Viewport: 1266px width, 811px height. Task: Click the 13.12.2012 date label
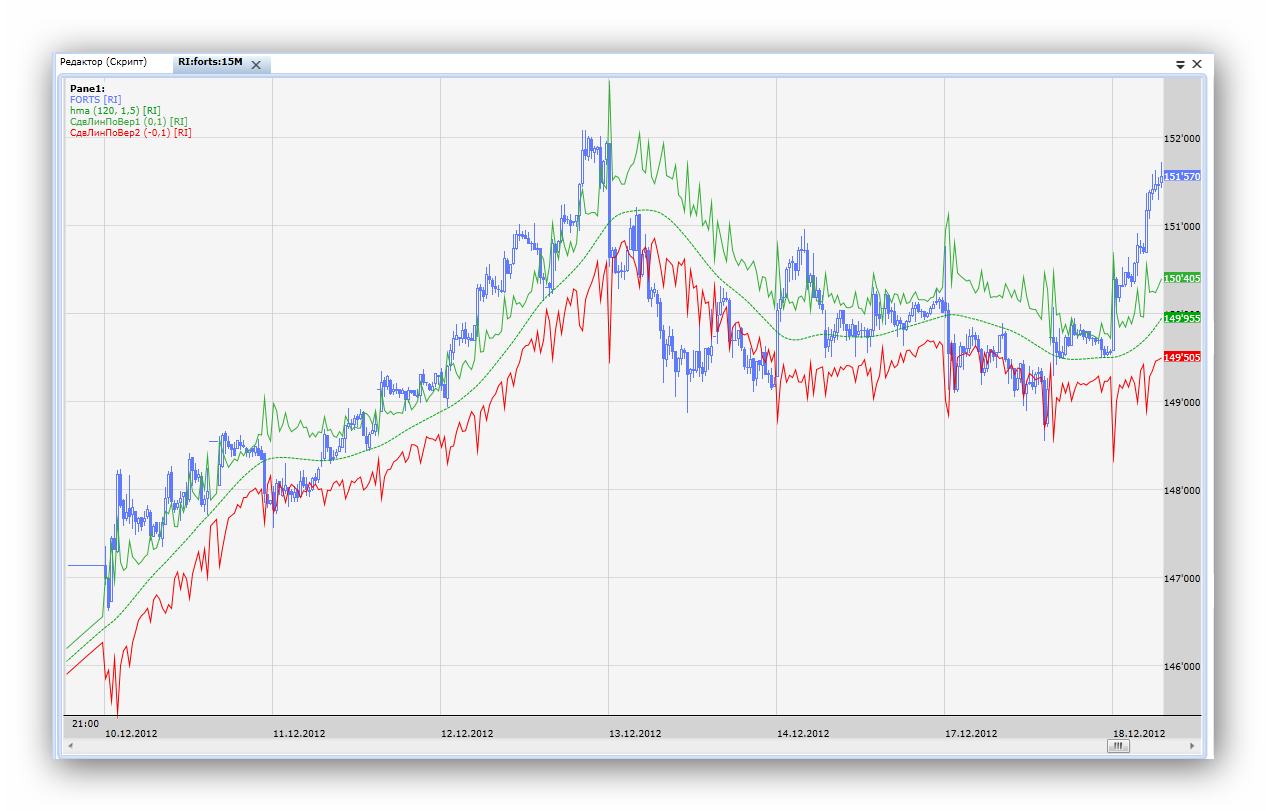pos(635,733)
